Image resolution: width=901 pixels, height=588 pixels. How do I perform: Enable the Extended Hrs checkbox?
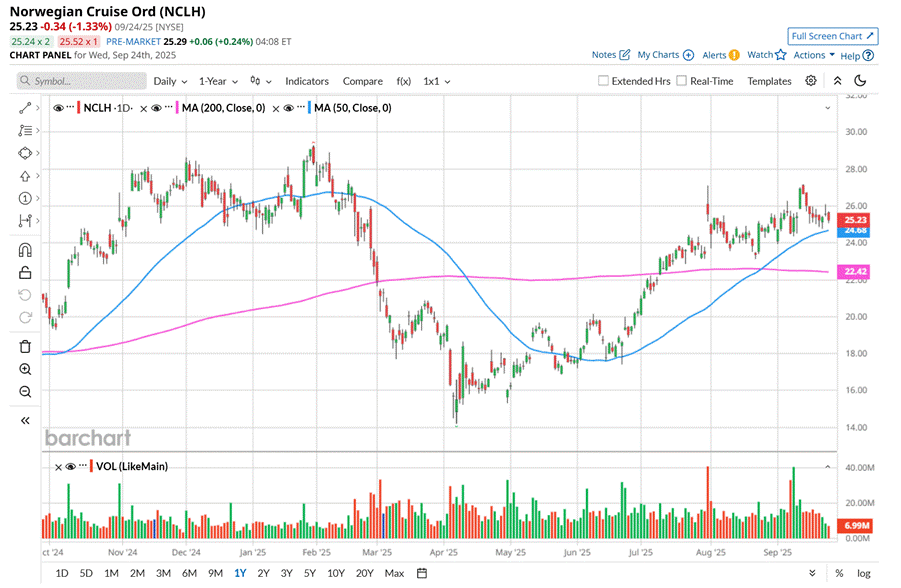(603, 80)
